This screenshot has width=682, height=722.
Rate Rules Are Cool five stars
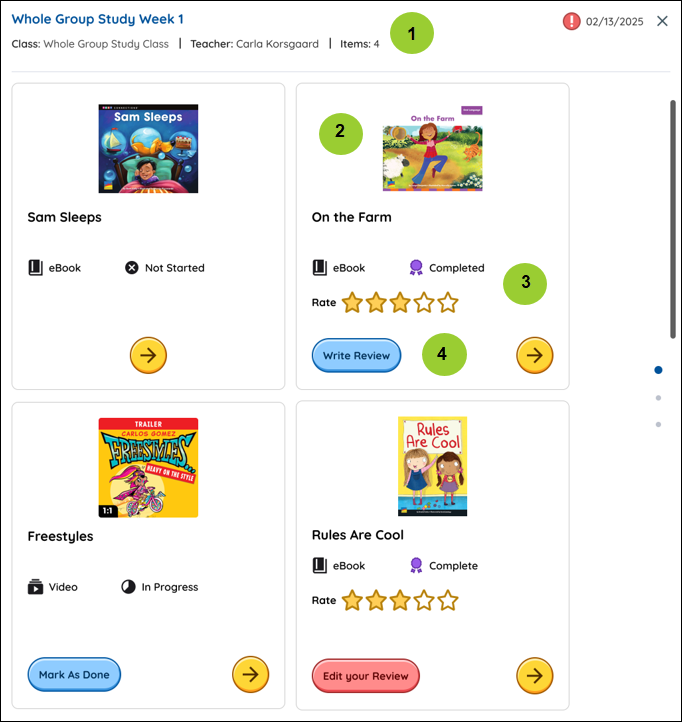click(x=448, y=600)
